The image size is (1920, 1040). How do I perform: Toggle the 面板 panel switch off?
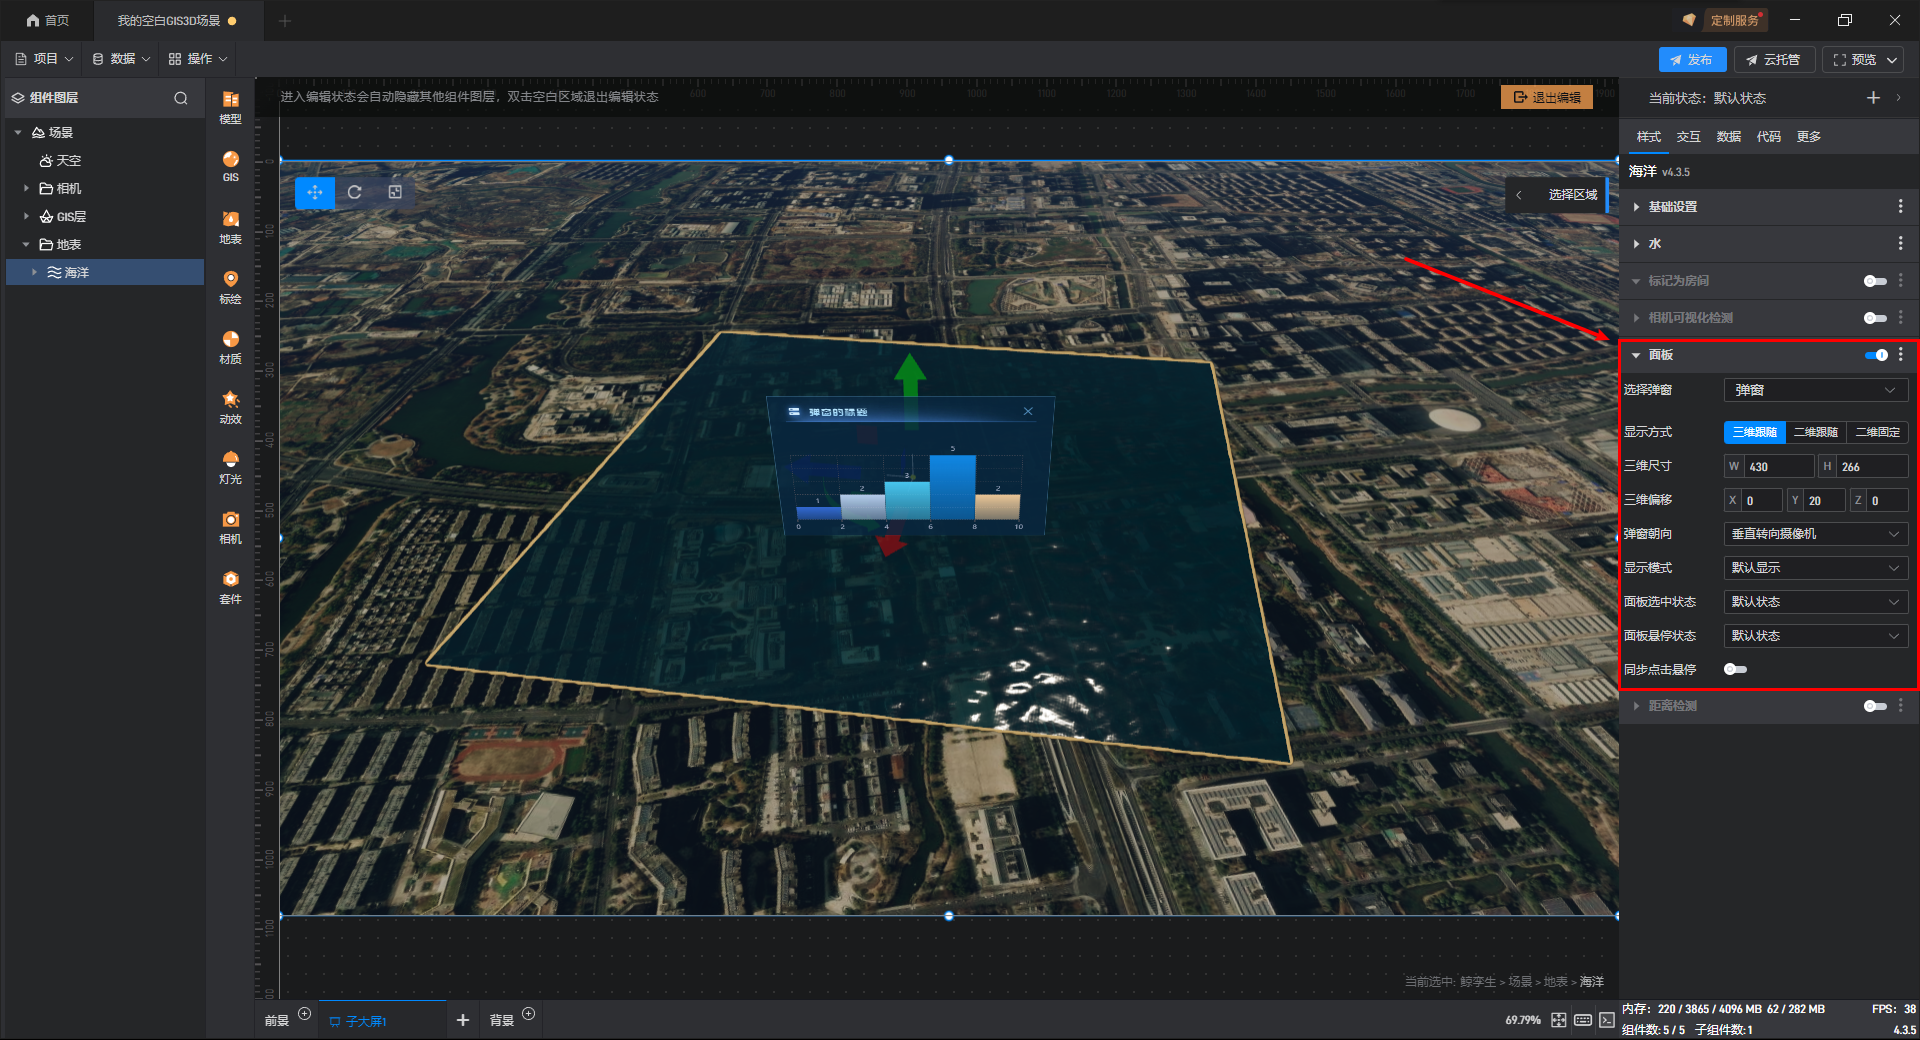click(1876, 355)
